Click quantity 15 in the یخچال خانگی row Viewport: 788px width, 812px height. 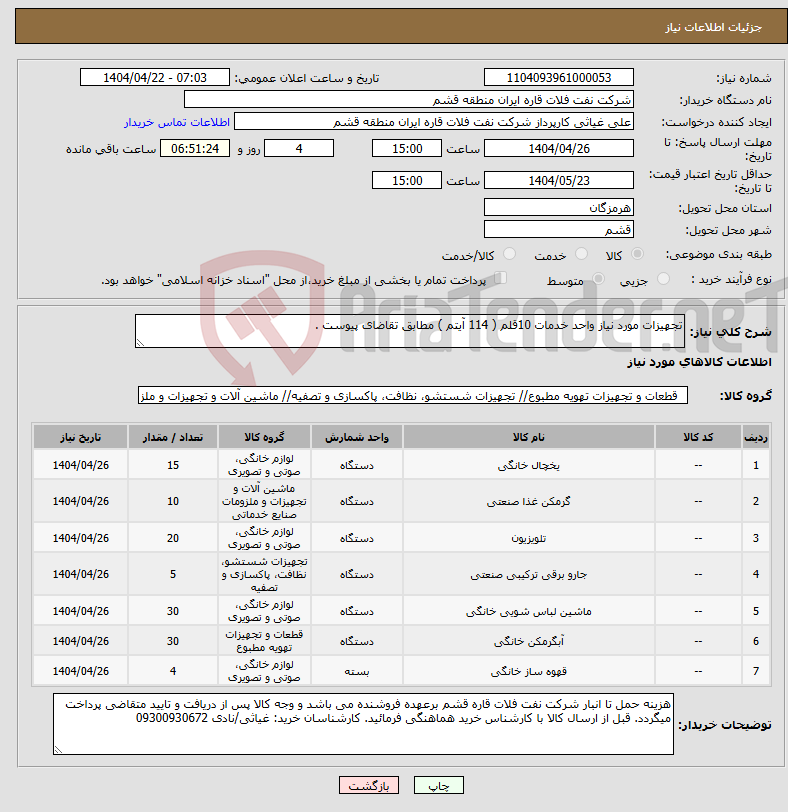pos(173,465)
